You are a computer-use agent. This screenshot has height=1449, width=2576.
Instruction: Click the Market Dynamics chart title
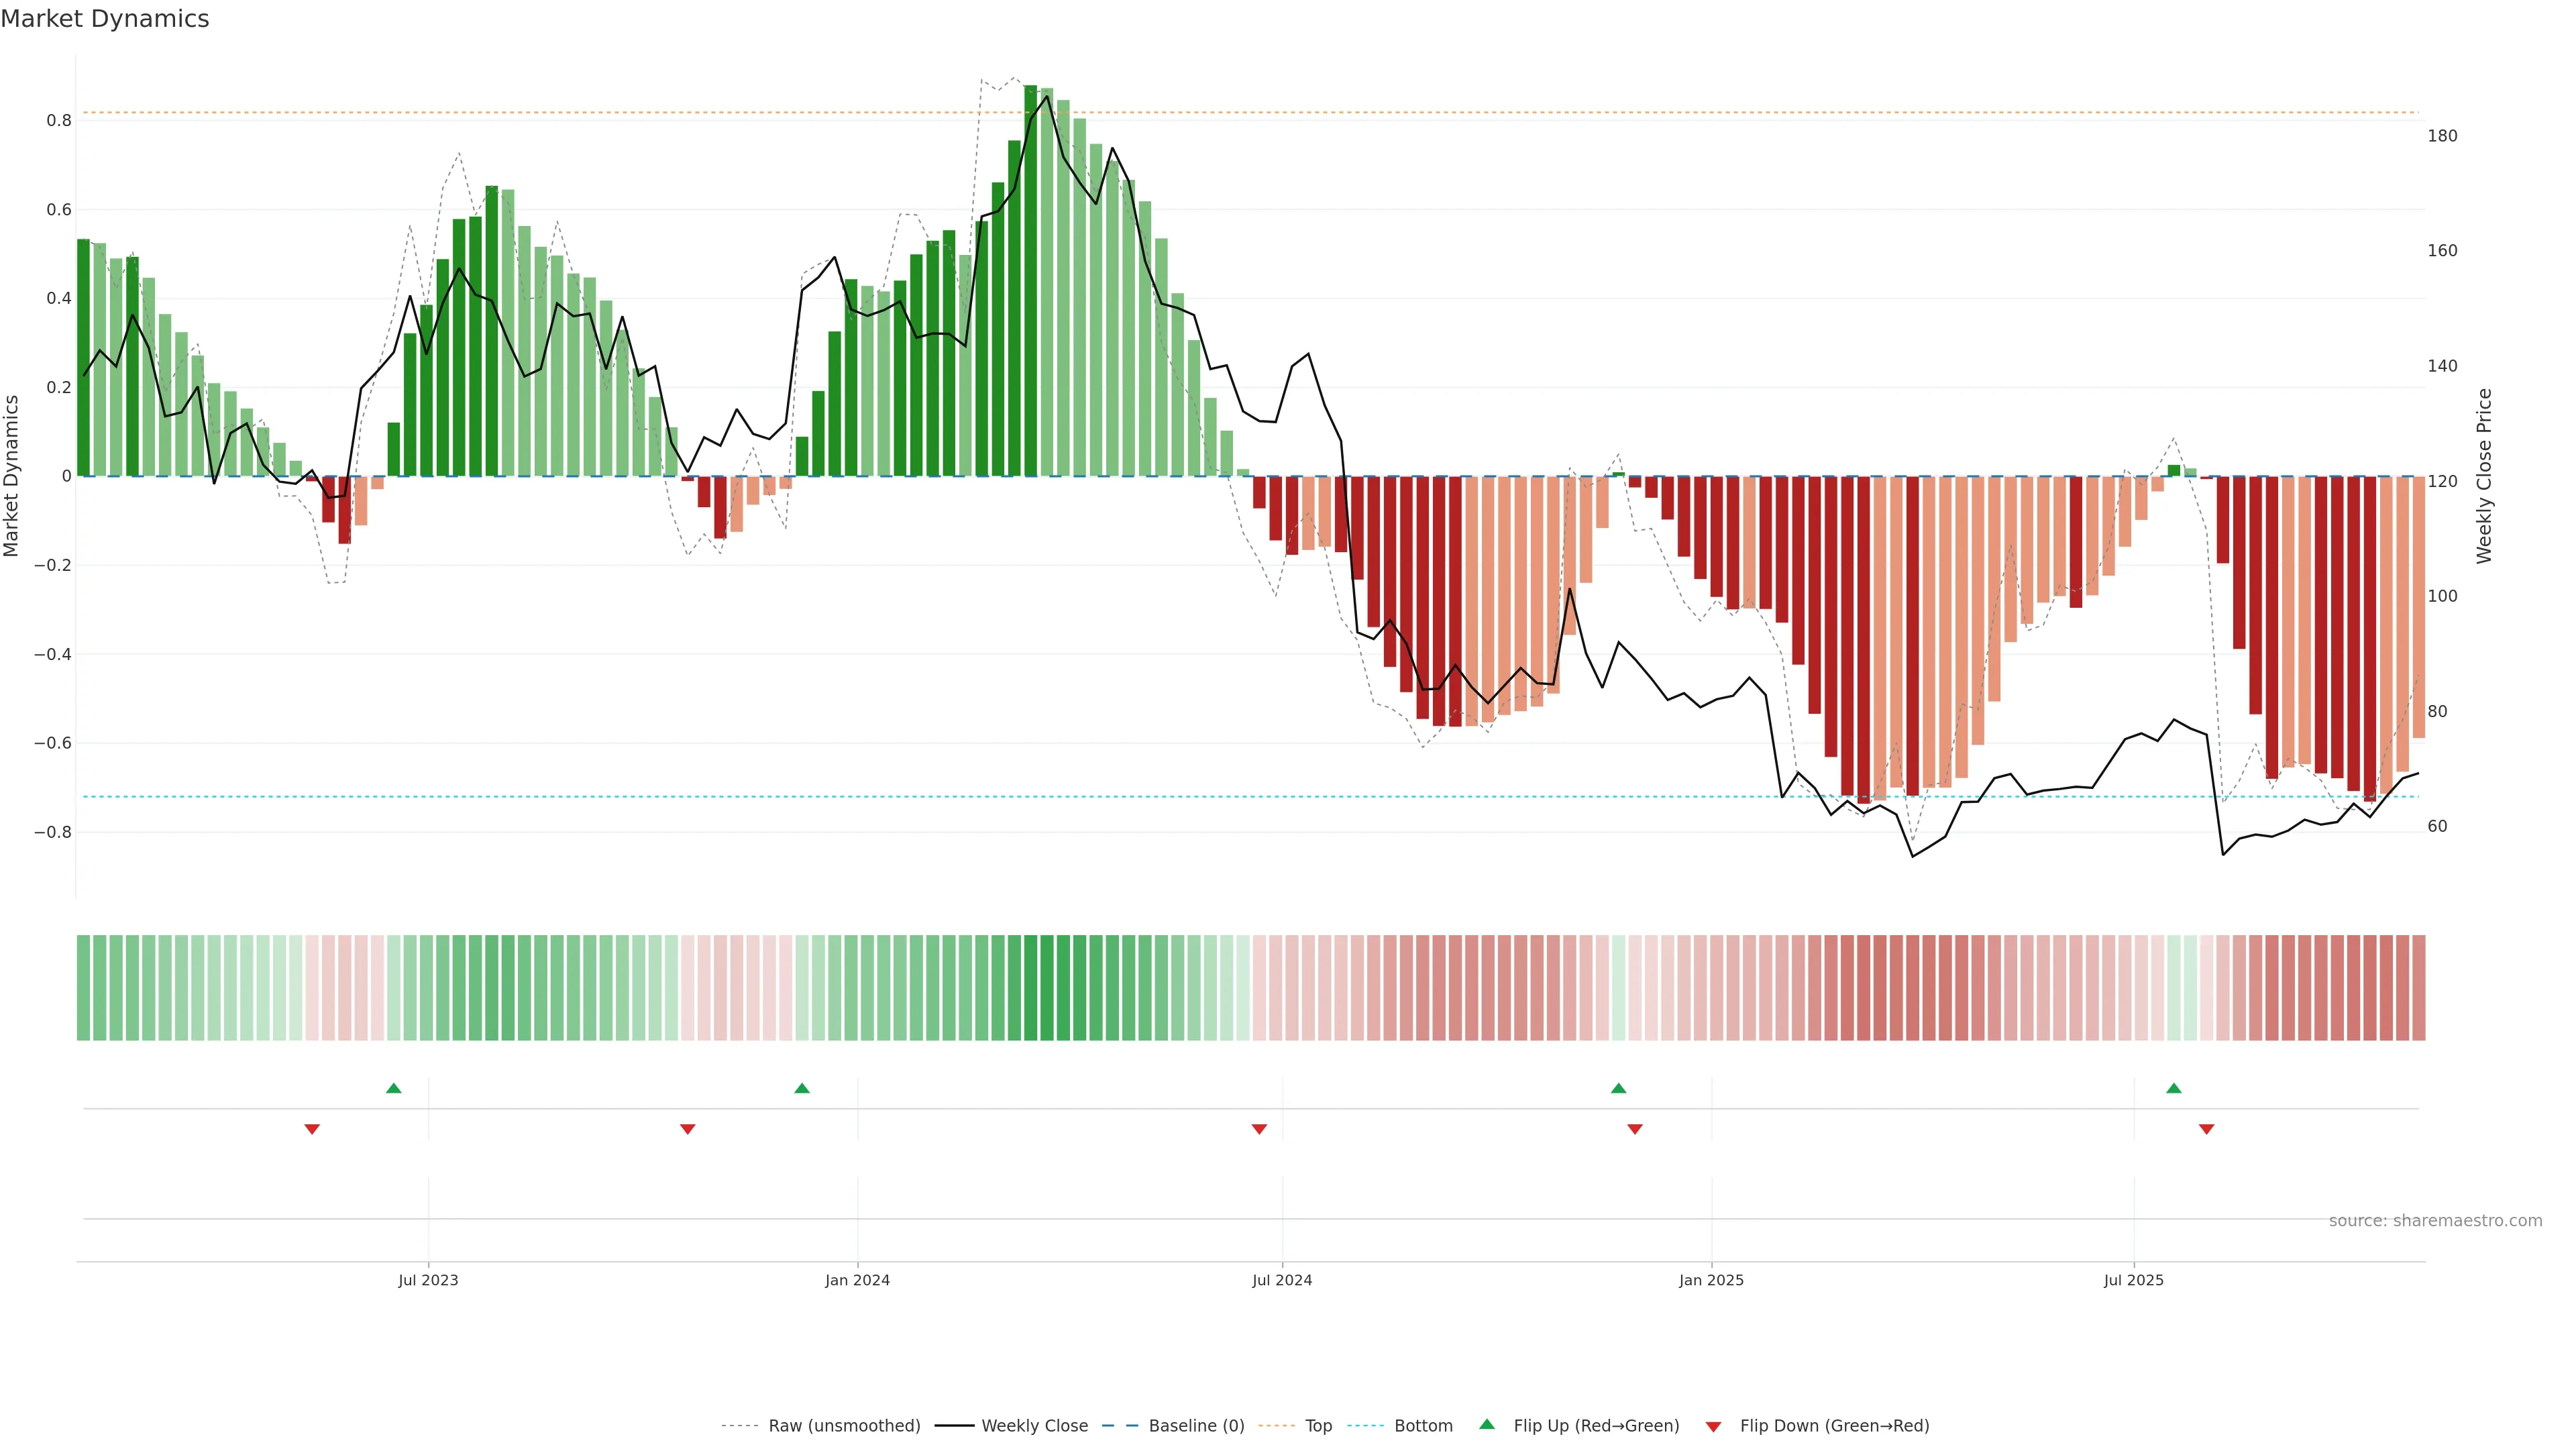[105, 19]
